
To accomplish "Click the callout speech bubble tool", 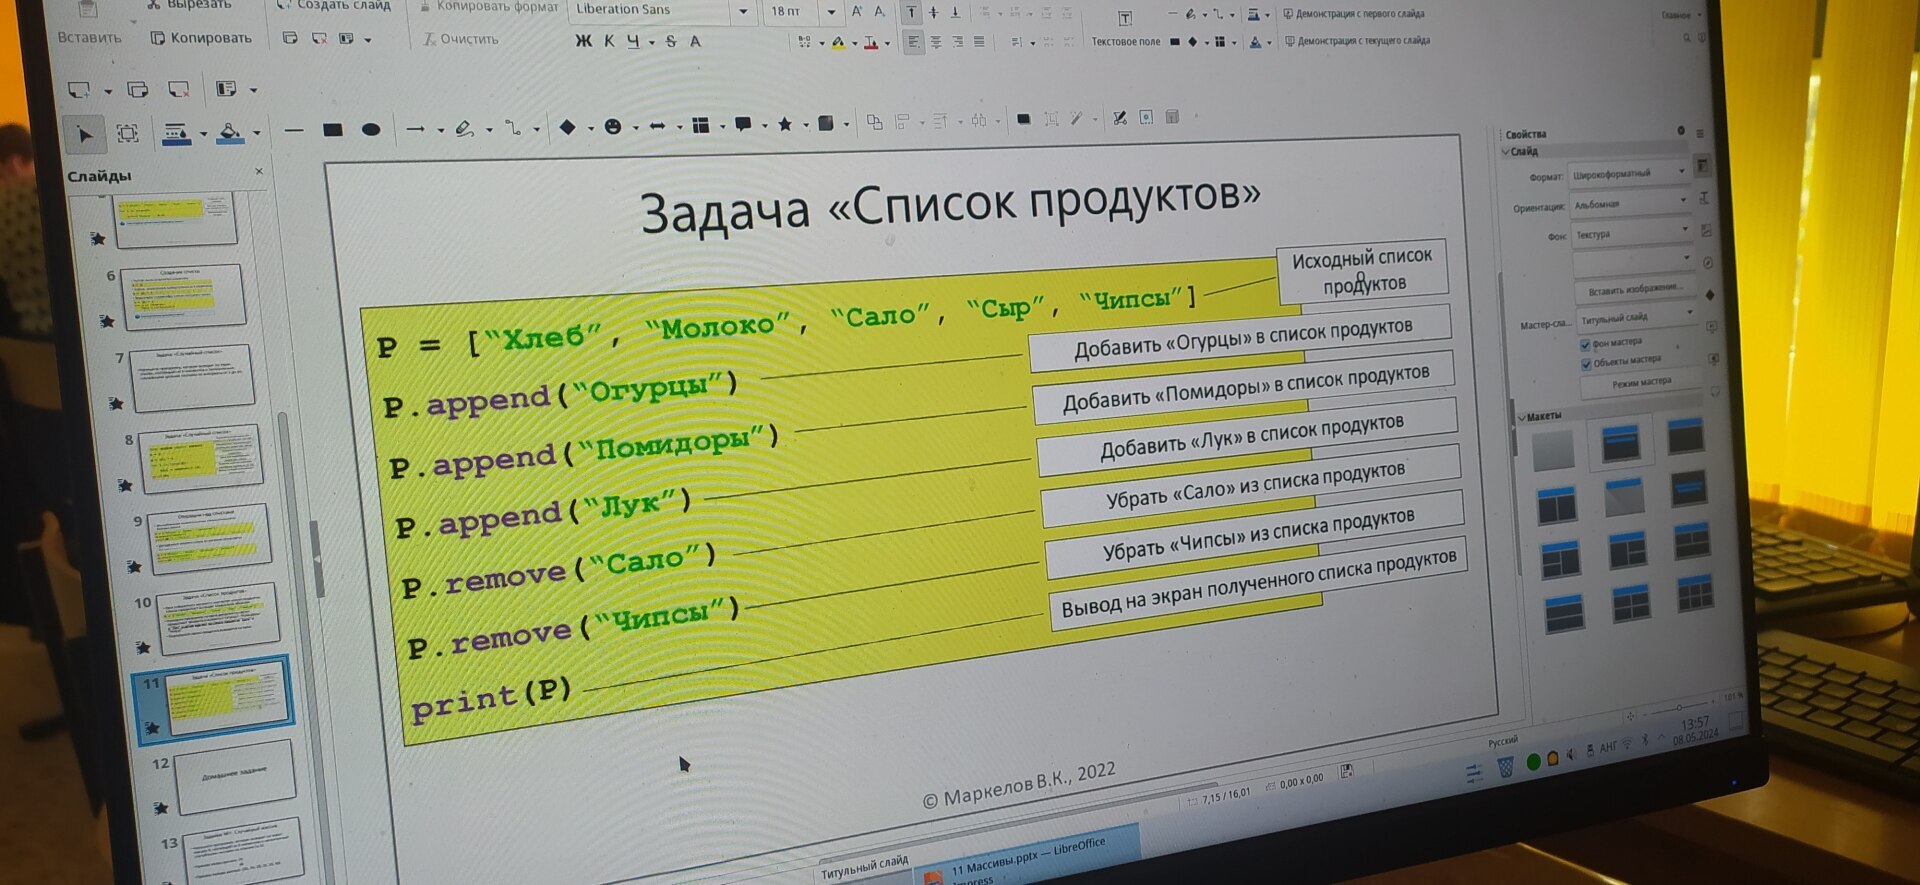I will tap(743, 124).
